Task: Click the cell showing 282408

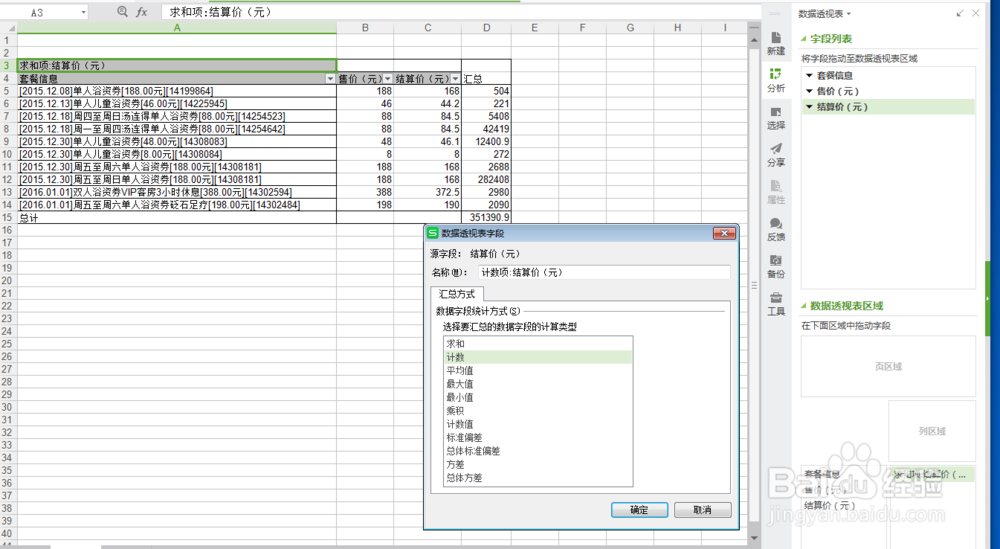Action: click(486, 180)
